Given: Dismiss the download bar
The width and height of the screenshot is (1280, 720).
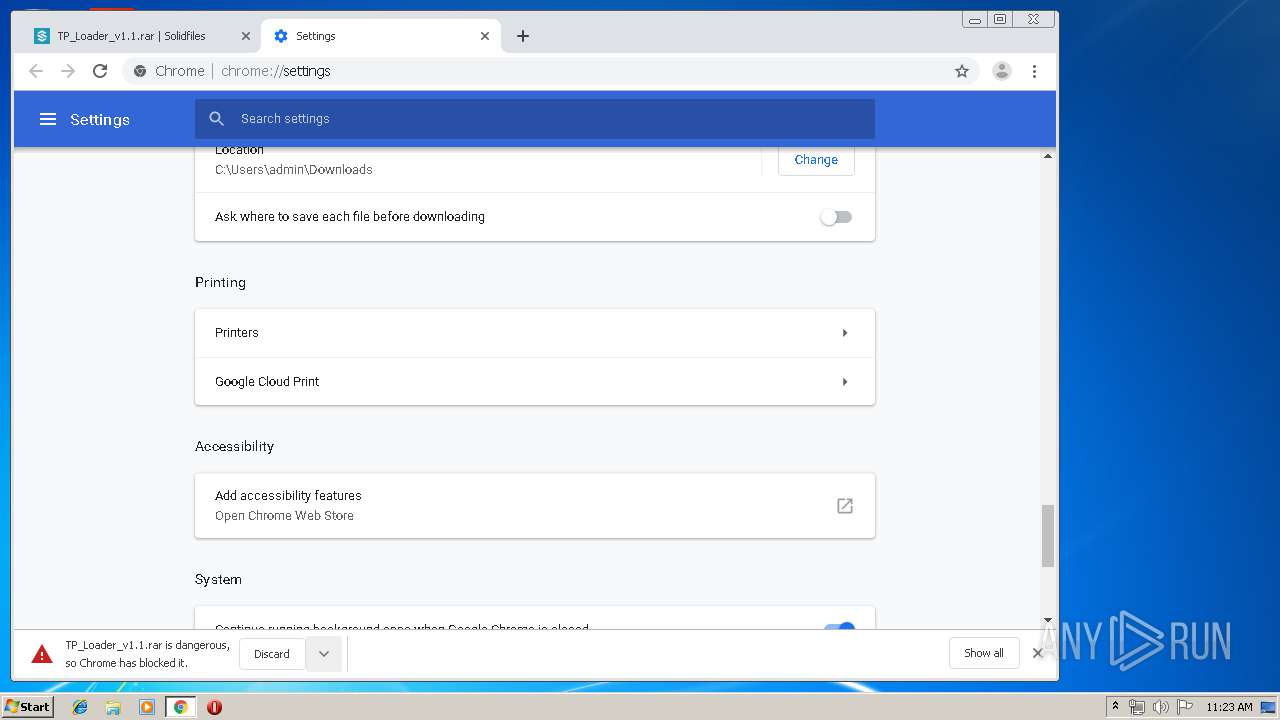Looking at the screenshot, I should [x=1037, y=653].
